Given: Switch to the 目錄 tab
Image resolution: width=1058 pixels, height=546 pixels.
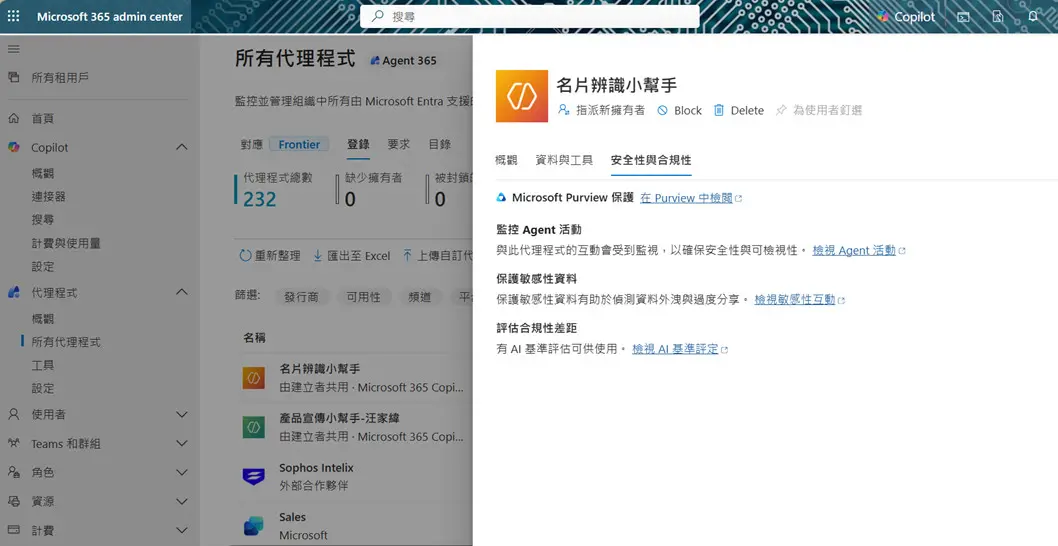Looking at the screenshot, I should (440, 144).
